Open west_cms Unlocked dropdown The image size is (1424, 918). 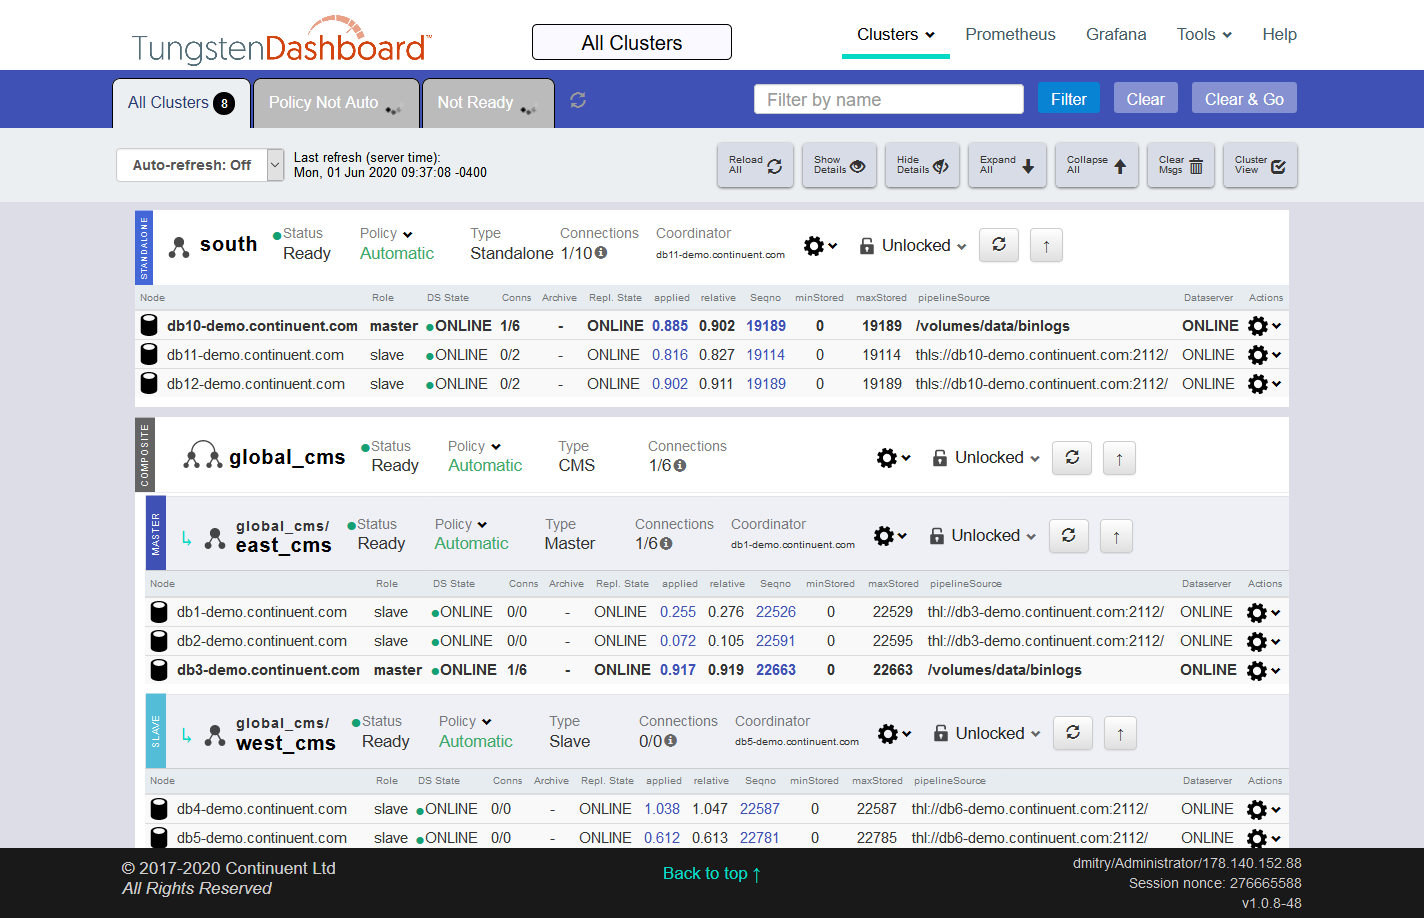pos(987,734)
